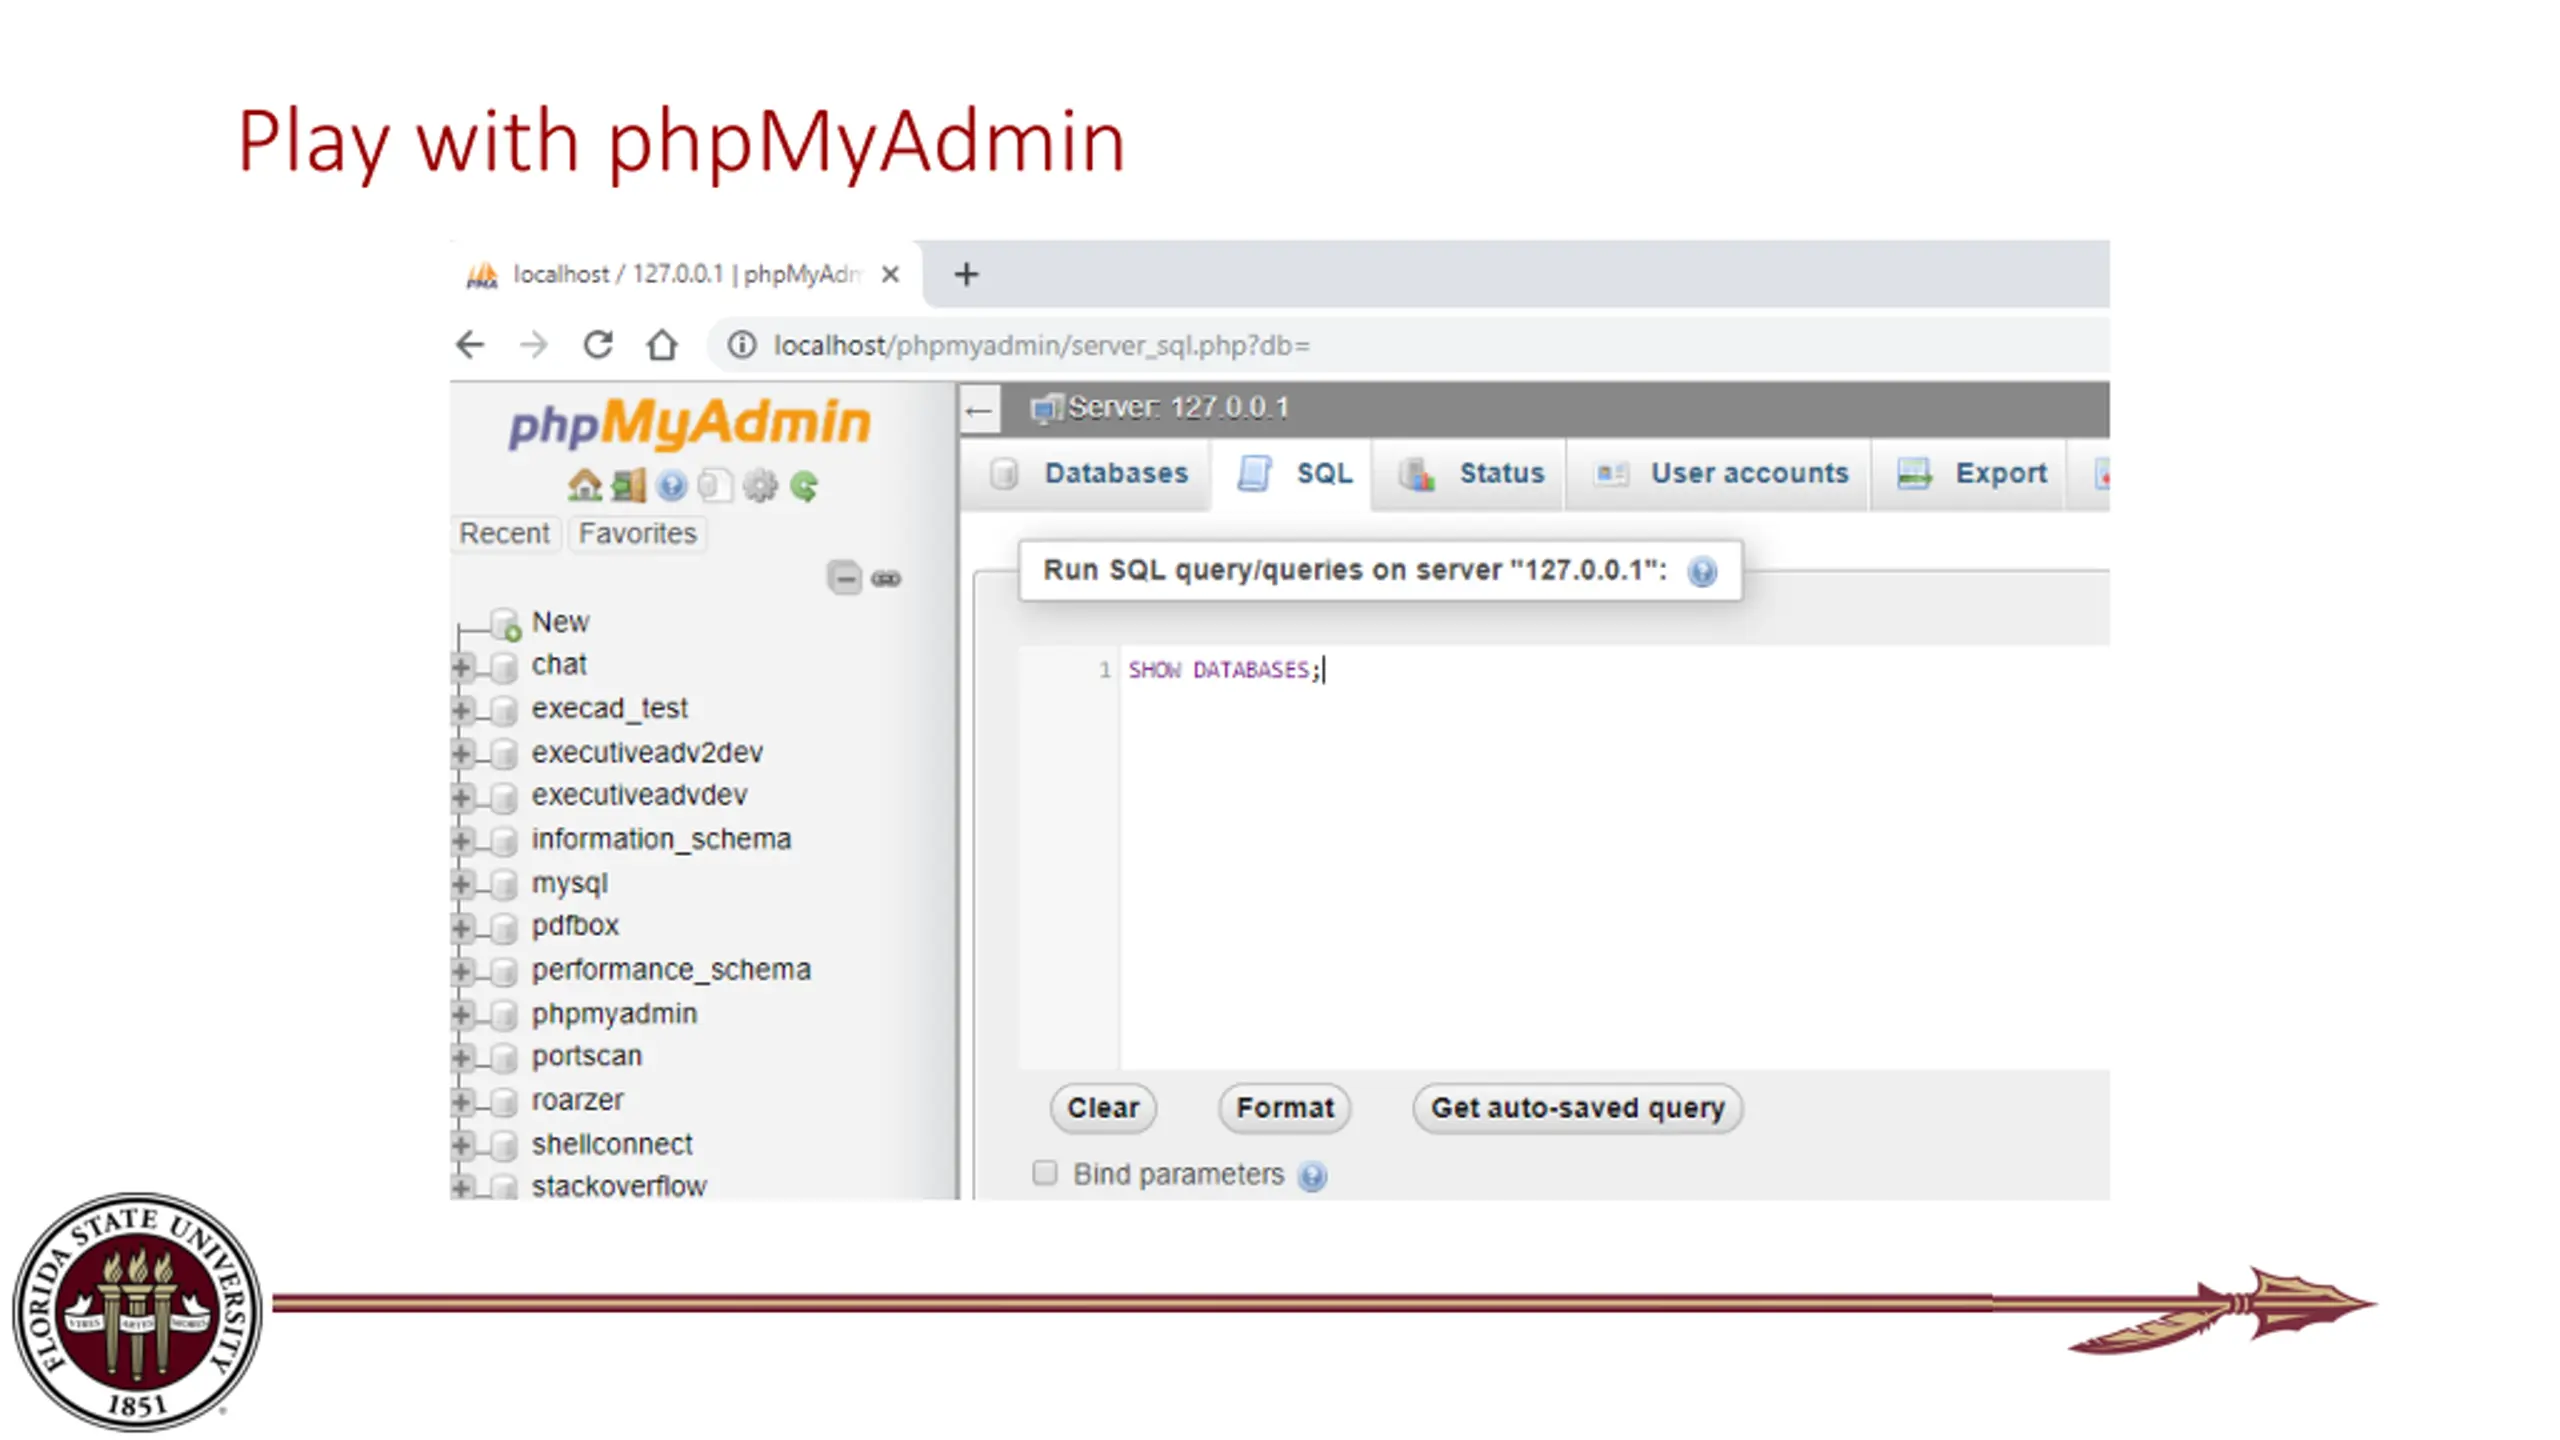The height and width of the screenshot is (1440, 2560).
Task: Click browser reload page button
Action: pos(598,345)
